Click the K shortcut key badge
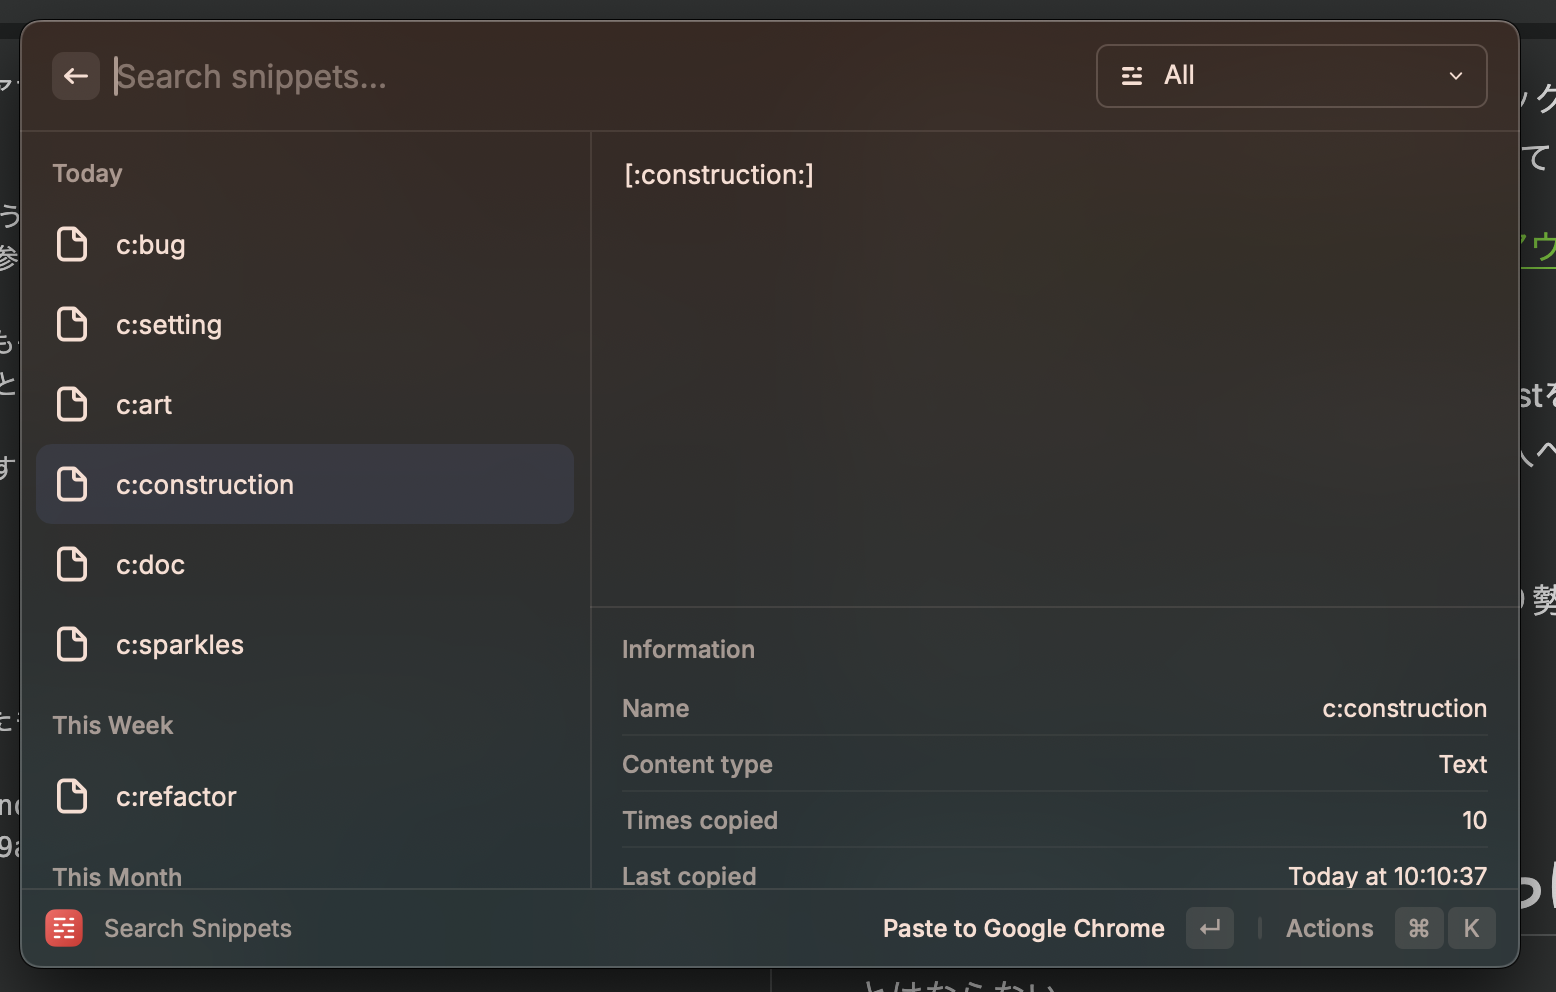This screenshot has height=992, width=1556. coord(1471,928)
